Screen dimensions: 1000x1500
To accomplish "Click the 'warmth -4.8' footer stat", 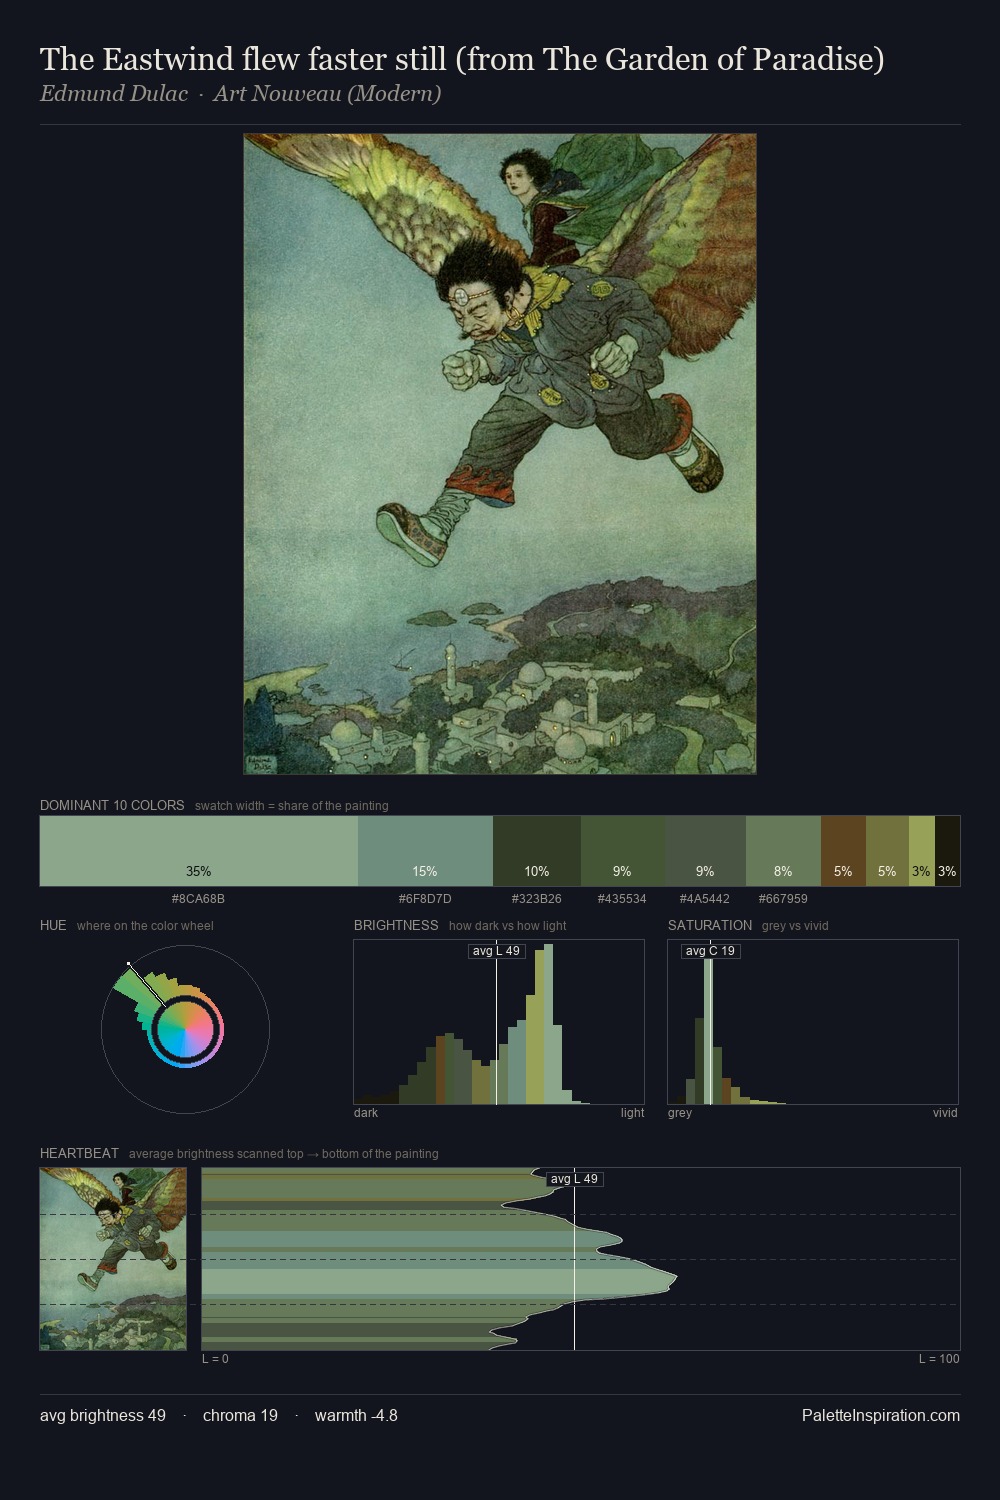I will click(356, 1415).
